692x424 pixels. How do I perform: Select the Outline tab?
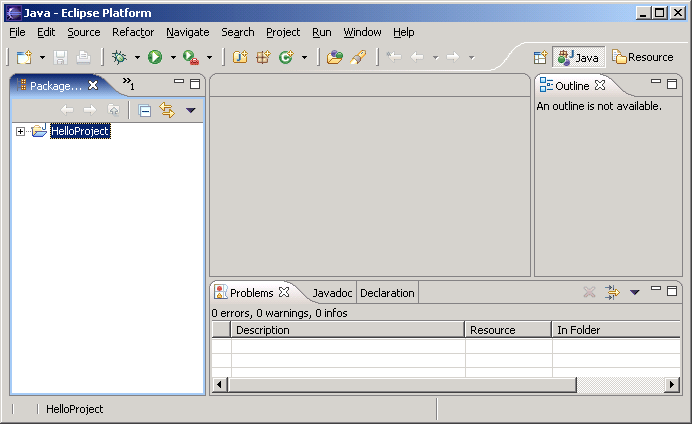click(572, 86)
